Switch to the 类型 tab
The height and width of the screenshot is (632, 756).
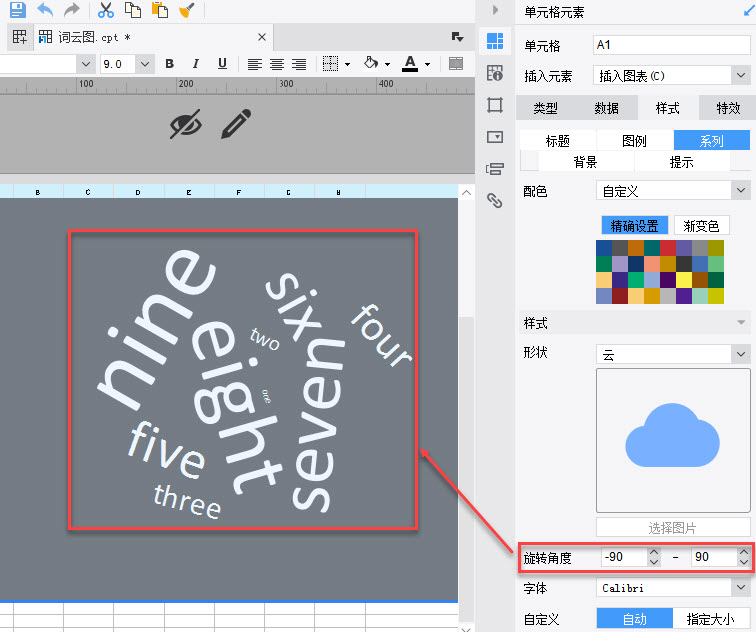[546, 108]
